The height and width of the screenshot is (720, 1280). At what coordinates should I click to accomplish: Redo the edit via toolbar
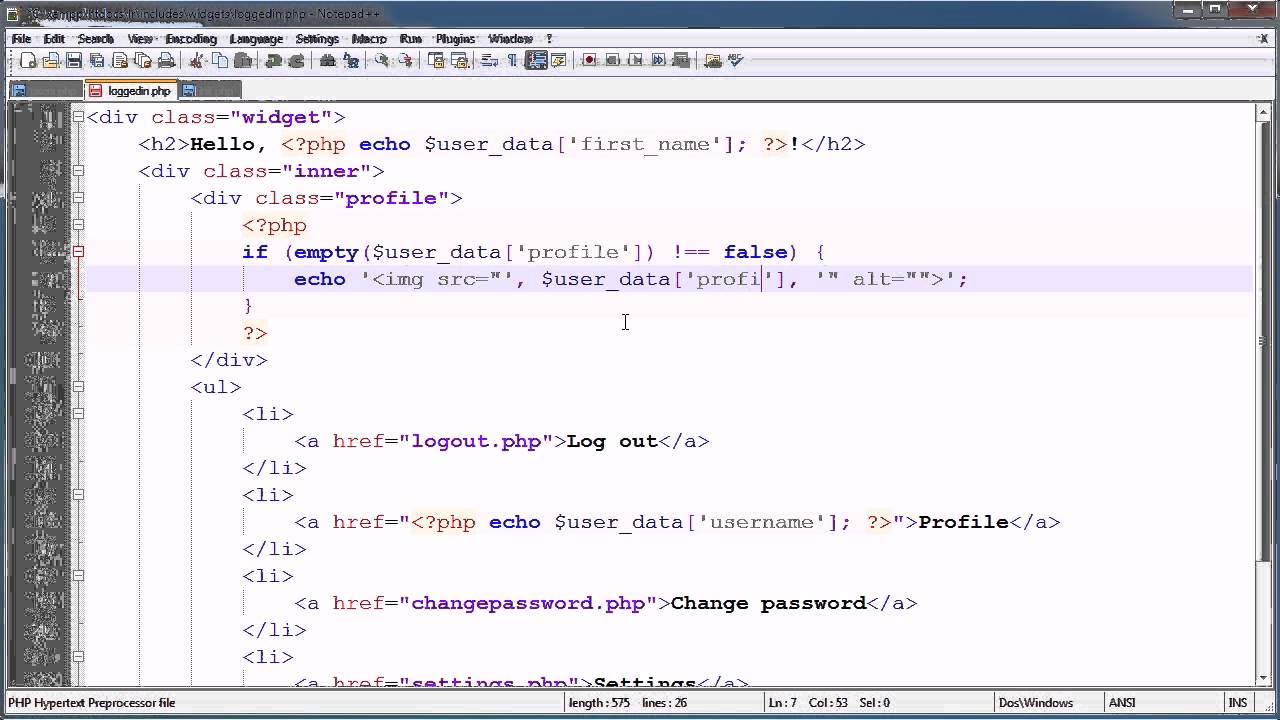297,61
